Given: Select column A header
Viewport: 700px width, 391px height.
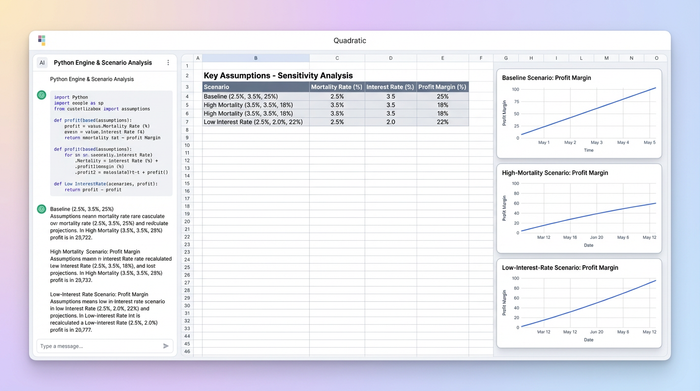Looking at the screenshot, I should 198,58.
